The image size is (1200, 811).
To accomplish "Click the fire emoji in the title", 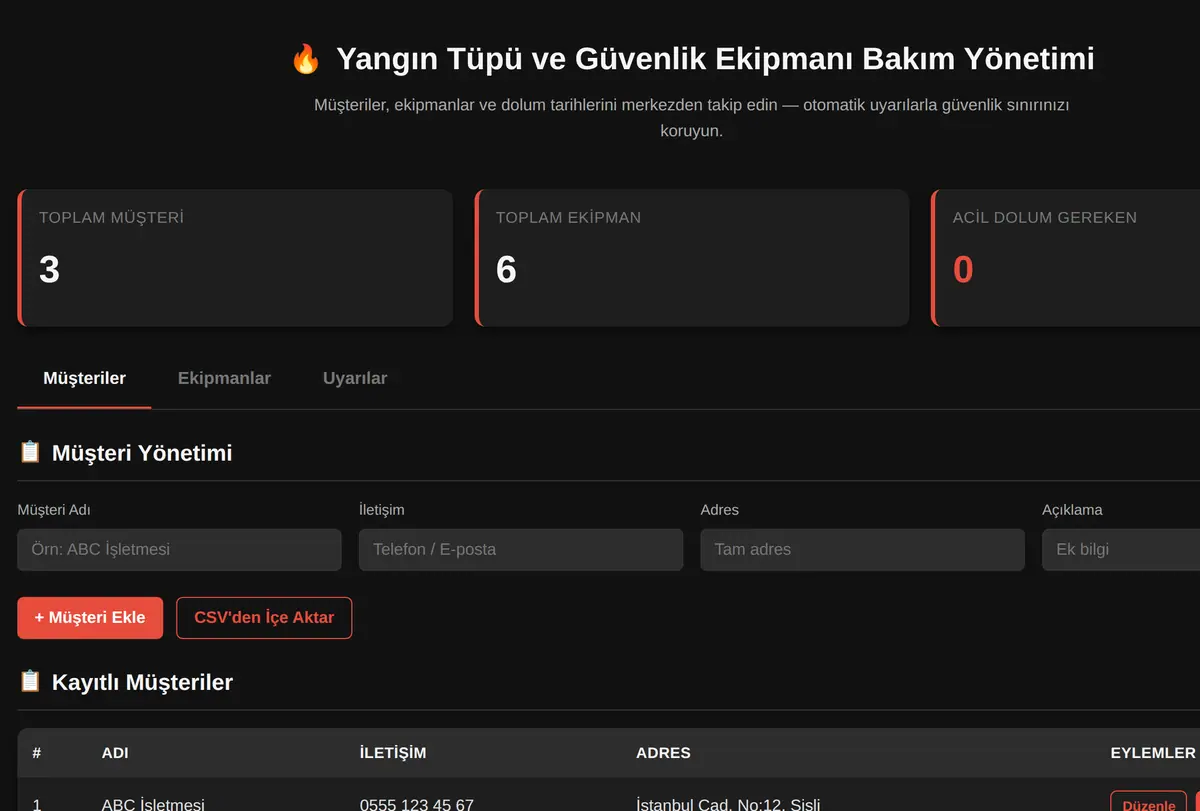I will 305,59.
